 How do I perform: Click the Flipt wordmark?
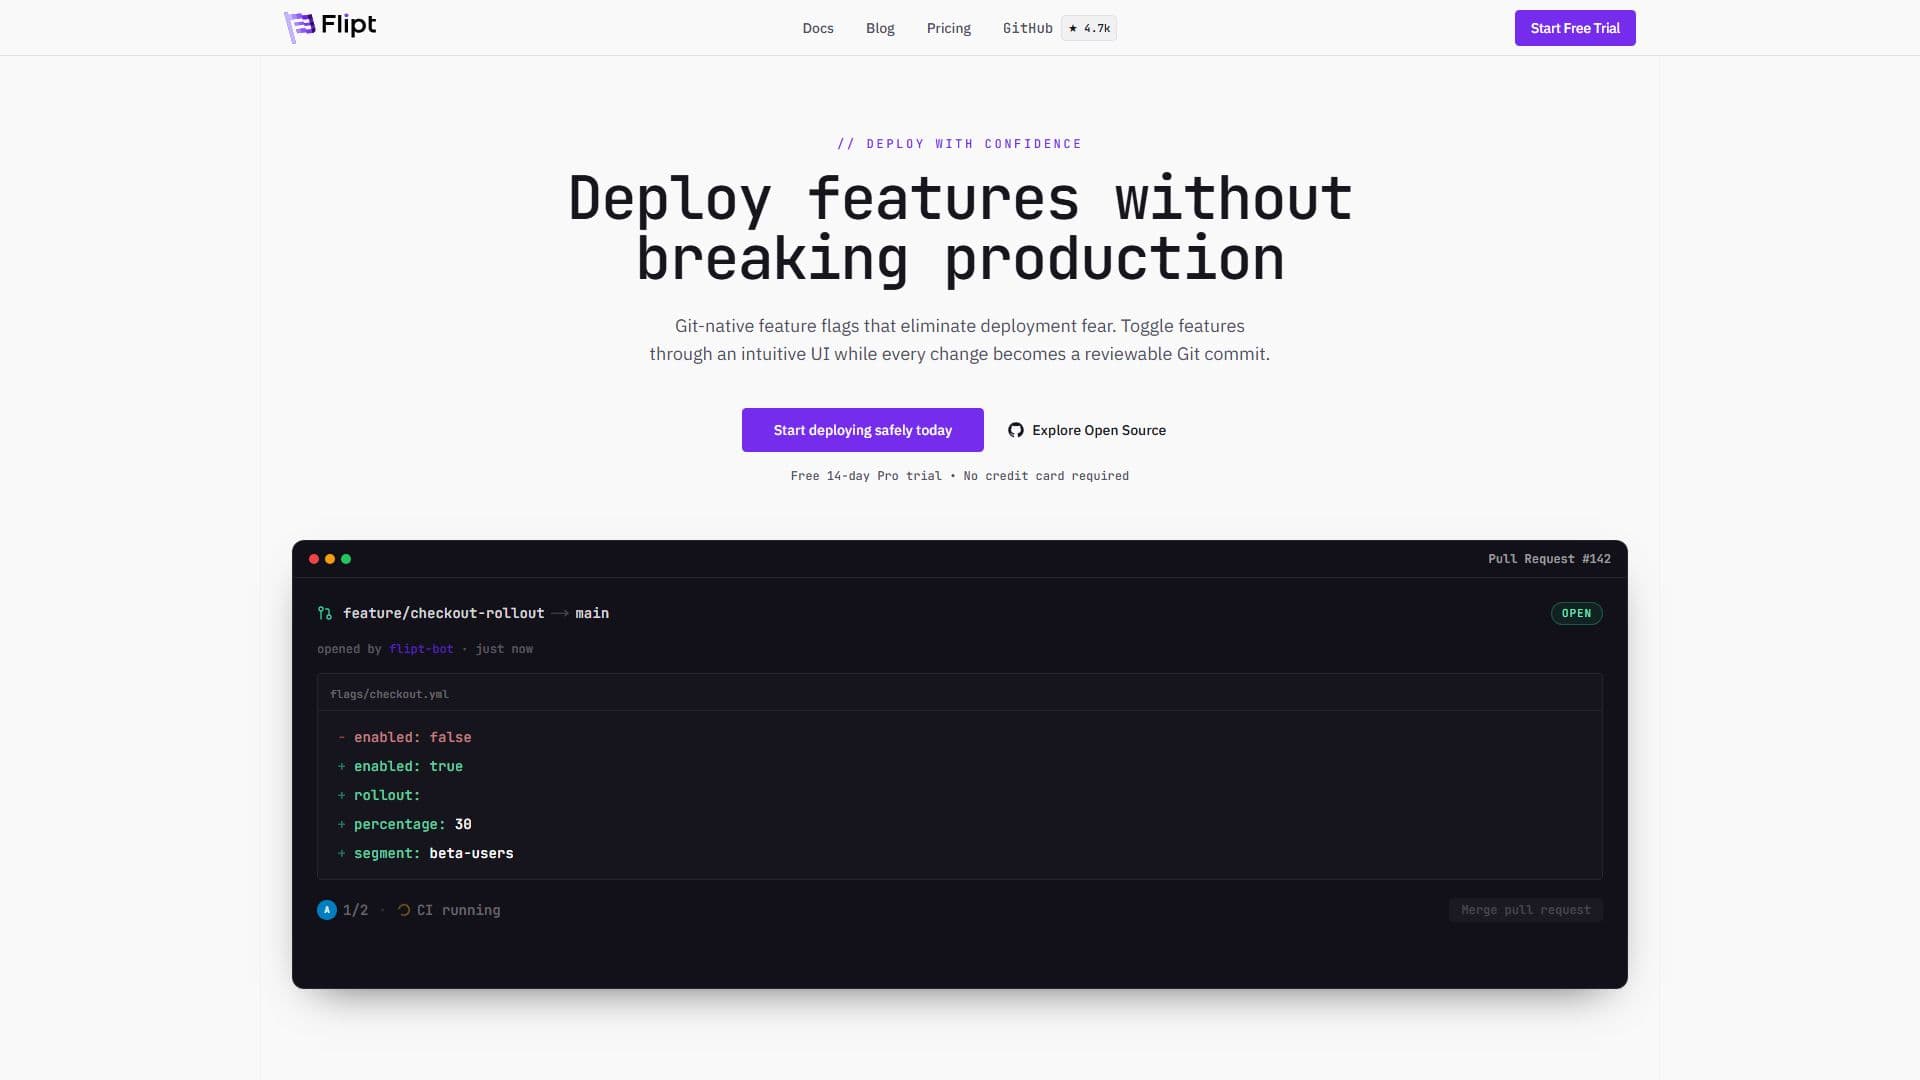point(349,25)
